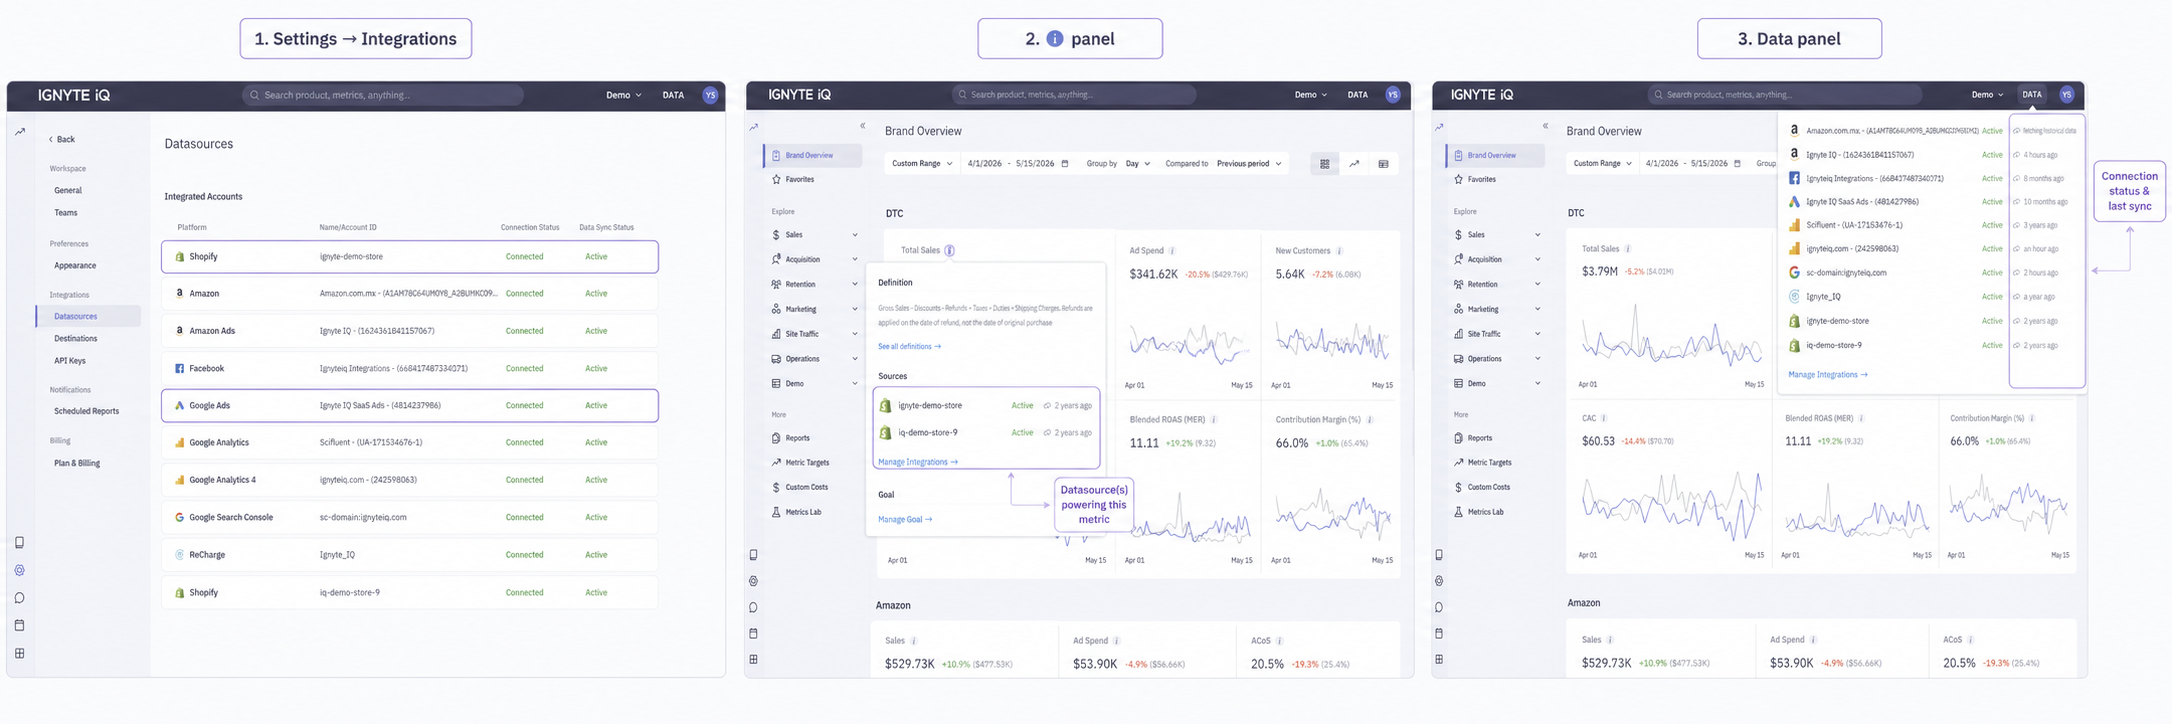Expand Acquisition in the info-panel screen sidebar
This screenshot has width=2172, height=724.
814,259
